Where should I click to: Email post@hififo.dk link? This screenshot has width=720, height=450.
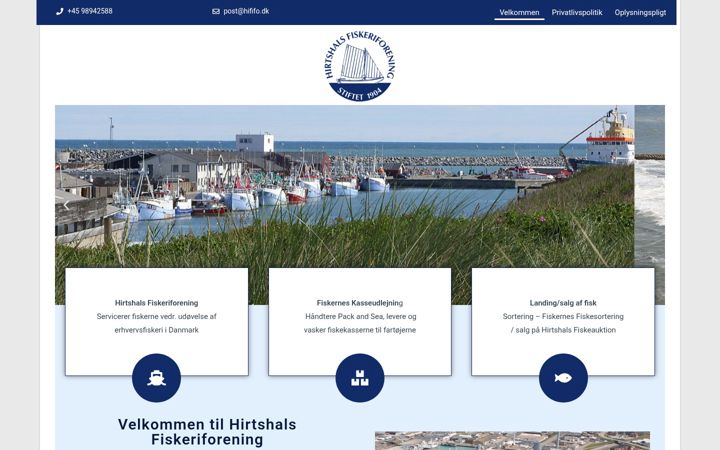coord(246,11)
